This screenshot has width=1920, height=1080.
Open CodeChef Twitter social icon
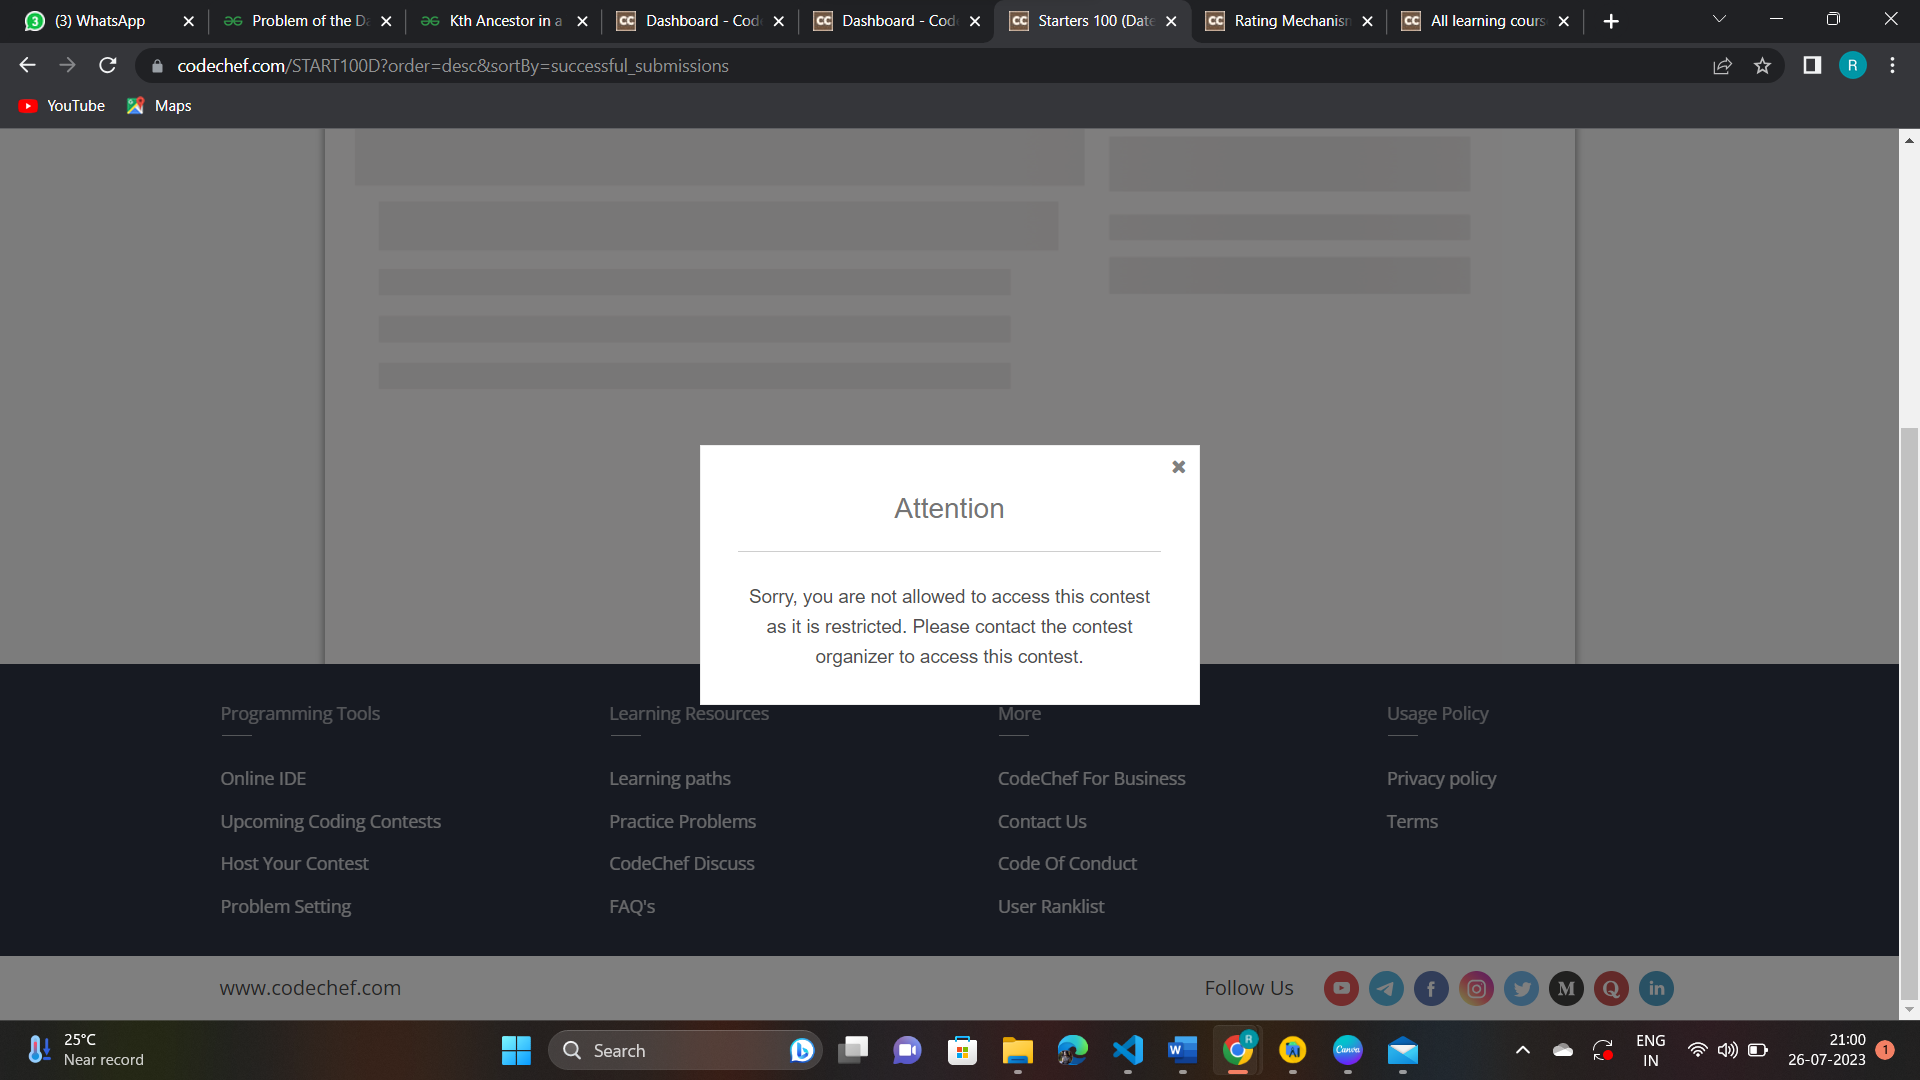coord(1521,989)
